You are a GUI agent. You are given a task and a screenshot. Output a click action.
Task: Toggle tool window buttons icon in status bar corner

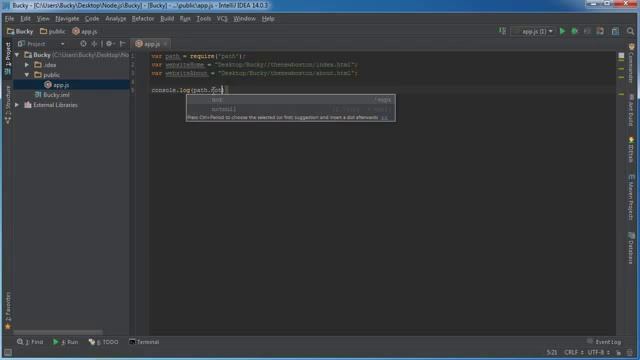pos(8,352)
